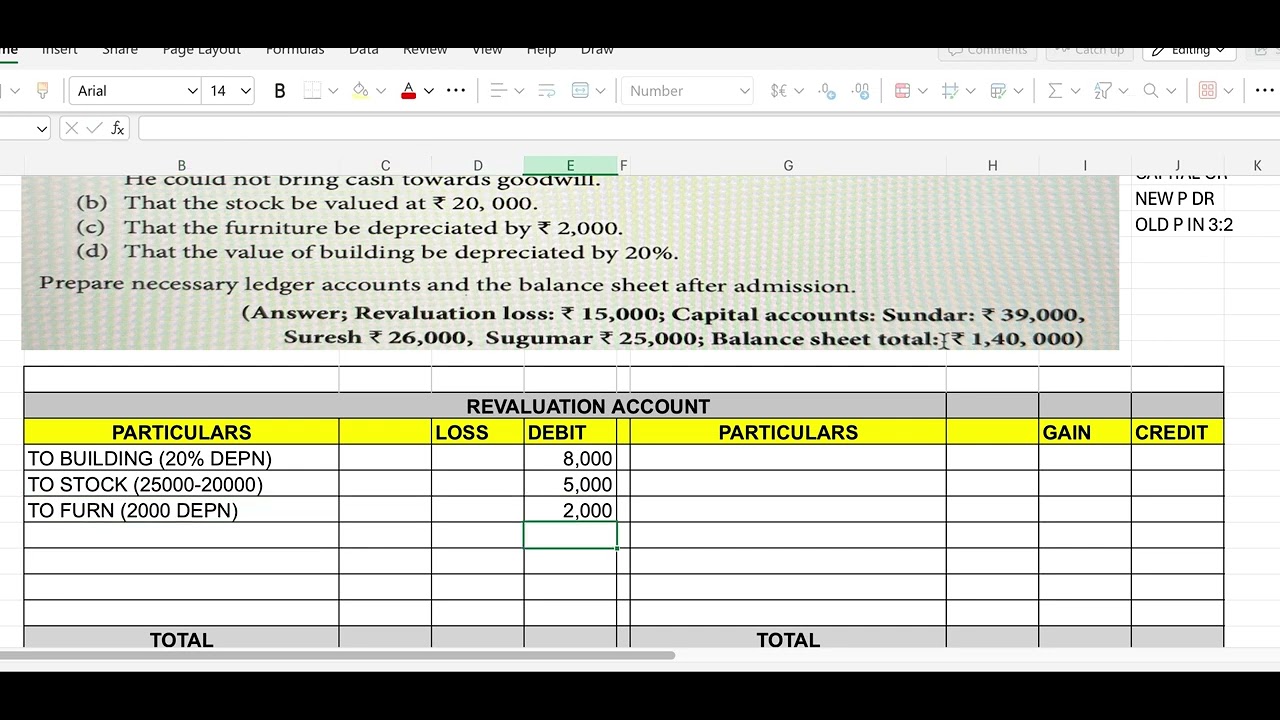1280x720 pixels.
Task: Click the add-ins grid icon
Action: 1207,91
